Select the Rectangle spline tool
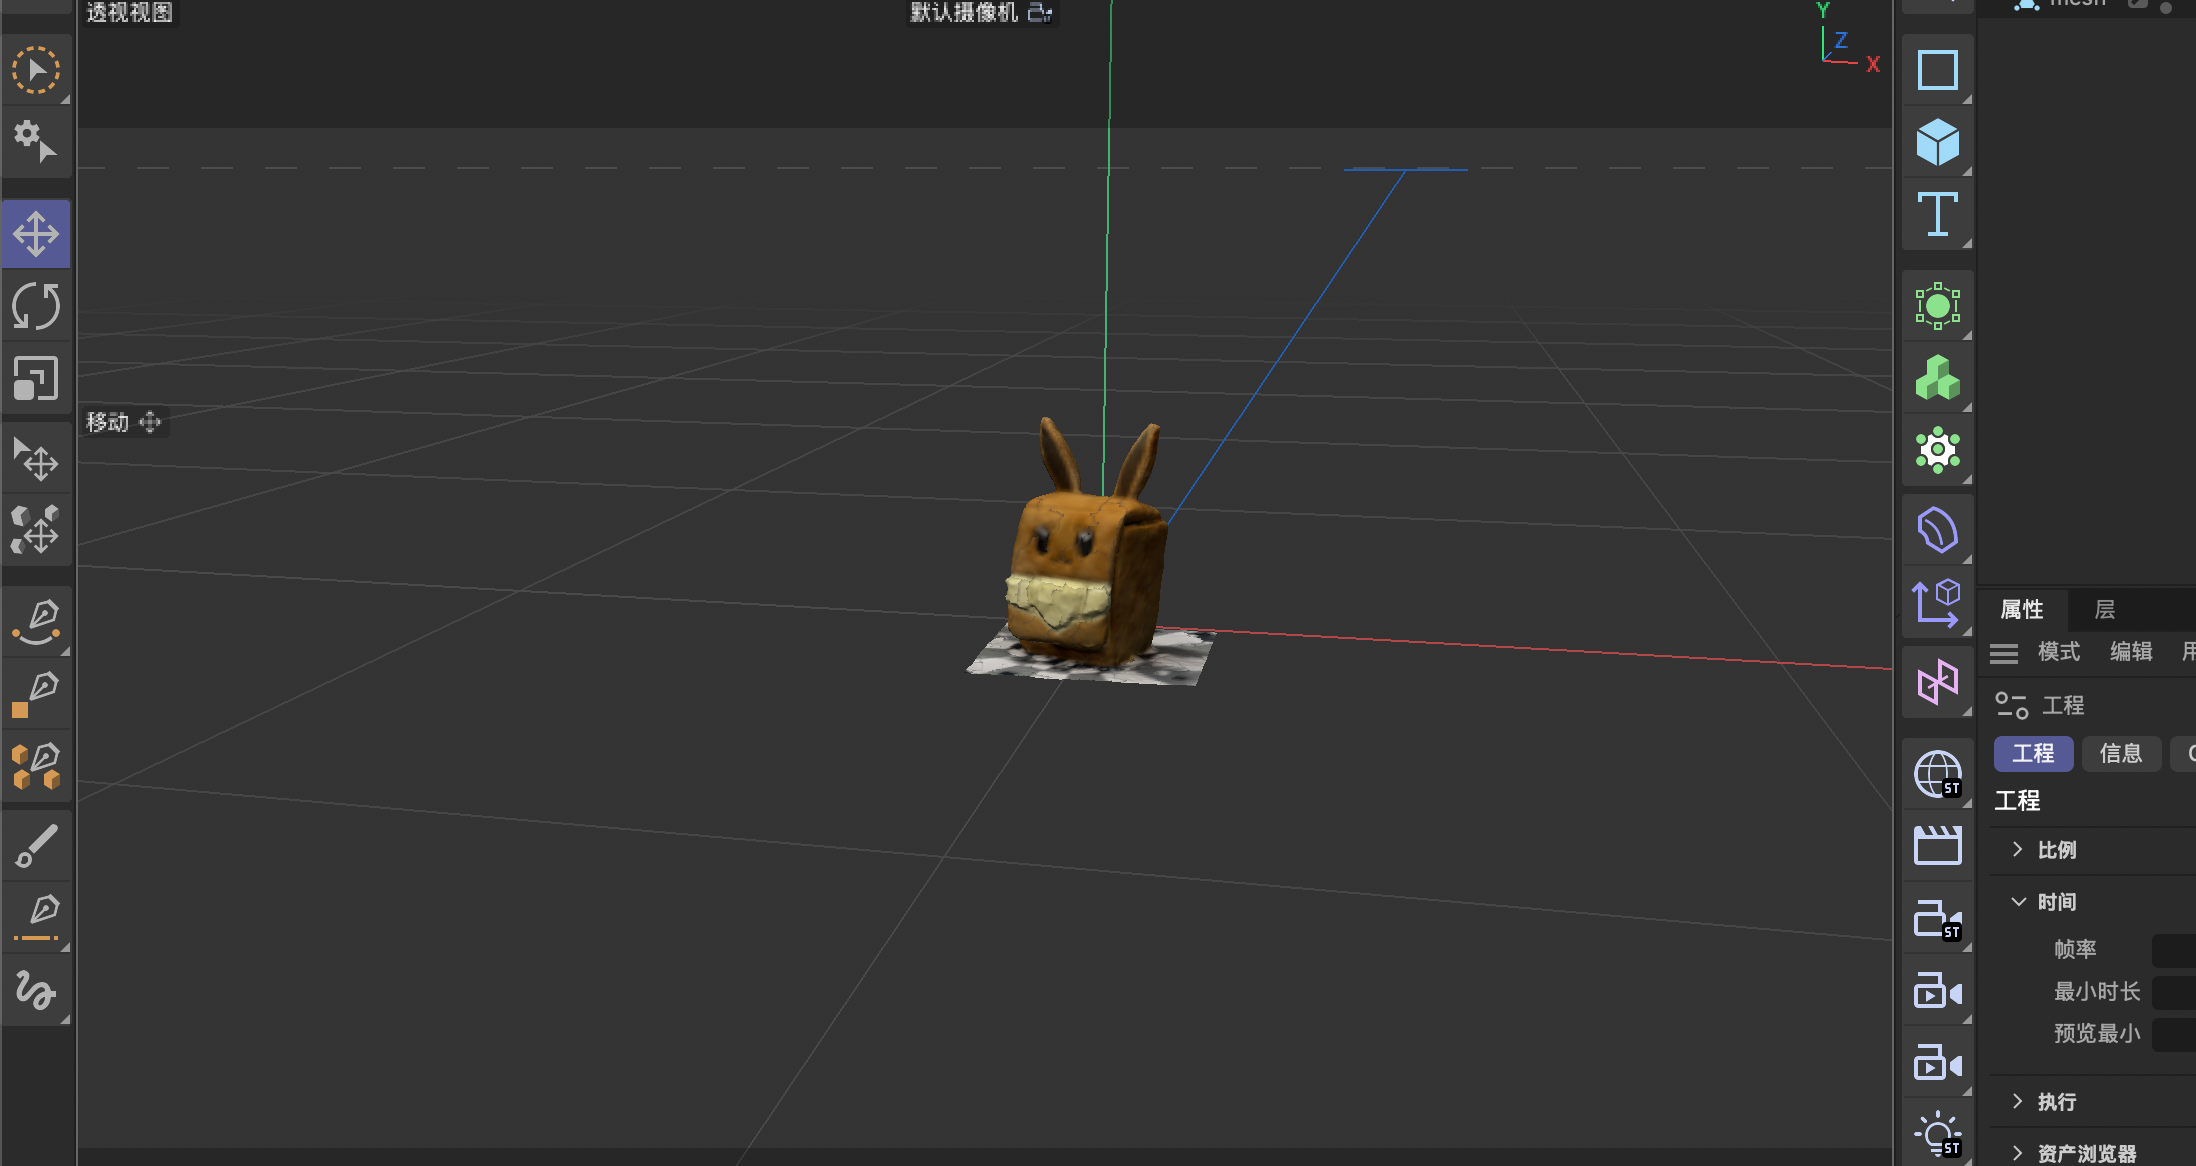This screenshot has width=2196, height=1166. coord(1938,70)
